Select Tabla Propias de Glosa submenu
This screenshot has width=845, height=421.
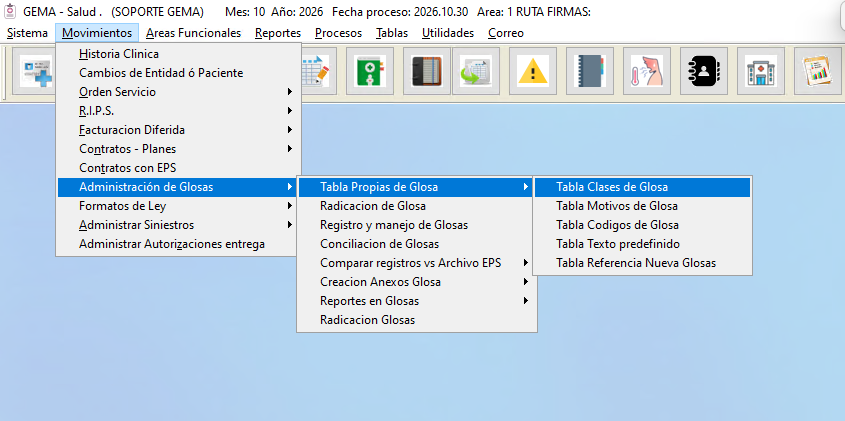point(417,187)
